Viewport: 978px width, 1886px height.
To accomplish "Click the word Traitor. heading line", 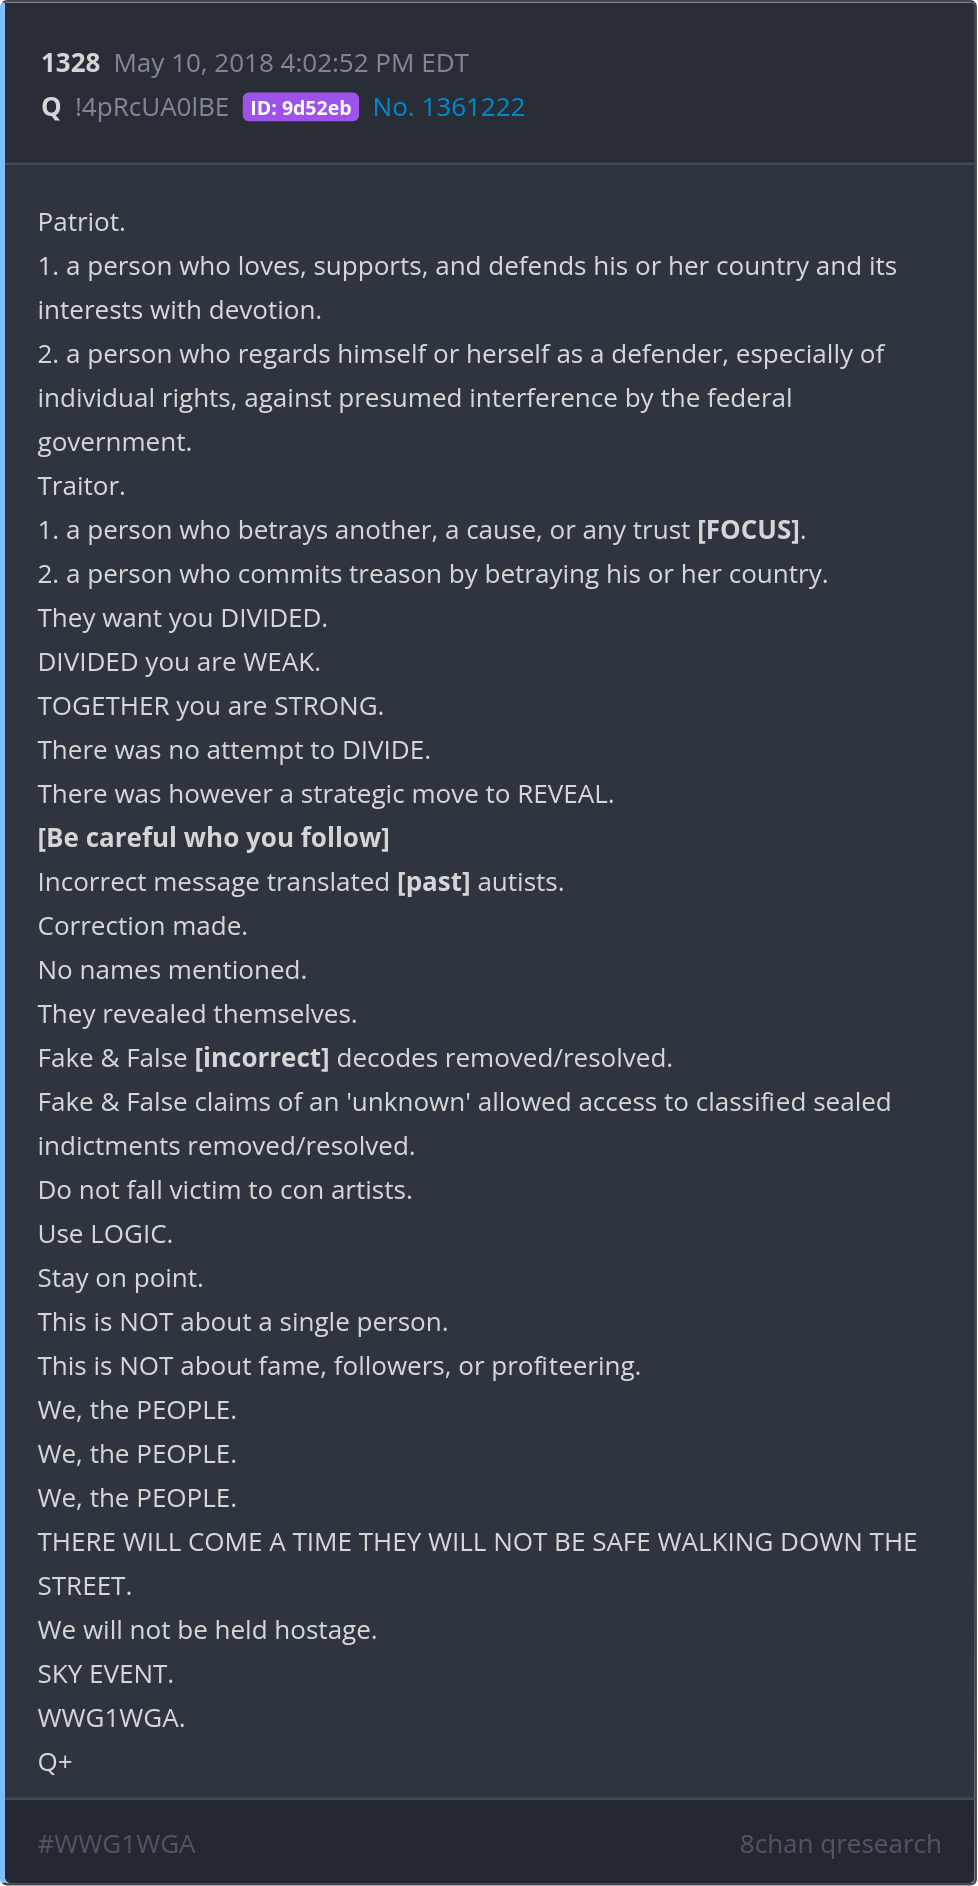I will click(81, 486).
